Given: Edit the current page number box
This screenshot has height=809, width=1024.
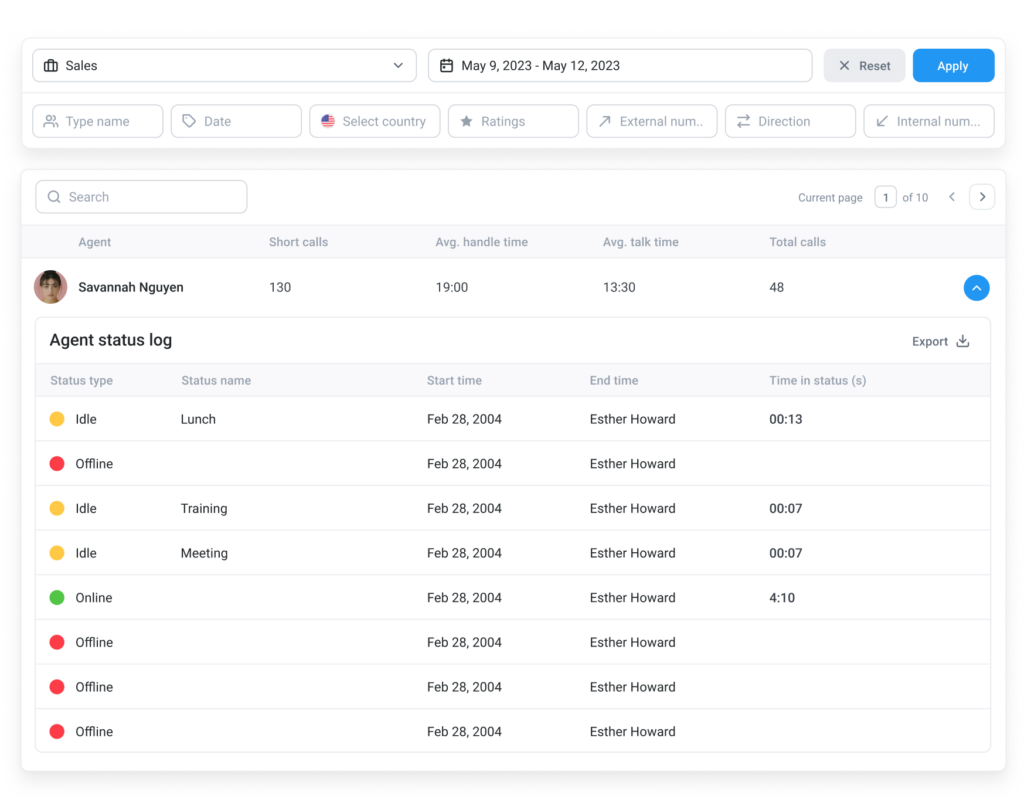Looking at the screenshot, I should 885,197.
